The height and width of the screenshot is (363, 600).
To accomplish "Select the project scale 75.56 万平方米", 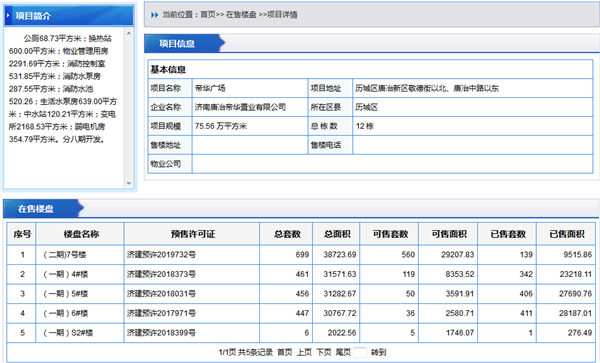I will [x=221, y=126].
